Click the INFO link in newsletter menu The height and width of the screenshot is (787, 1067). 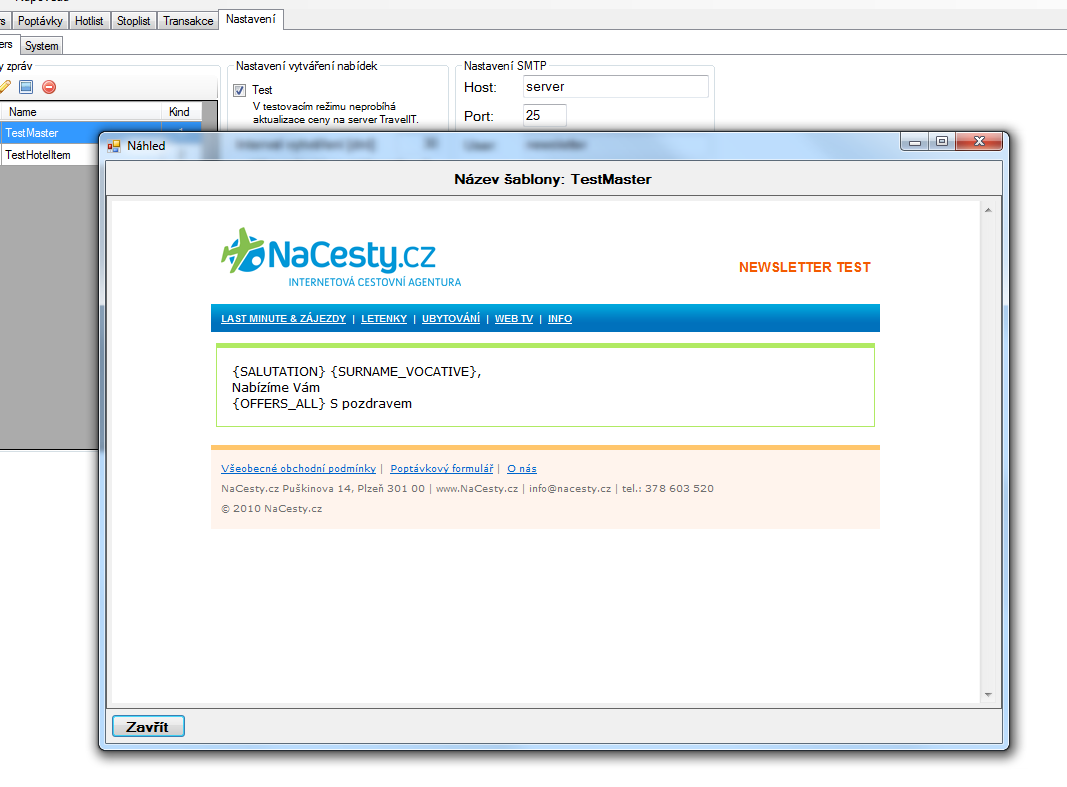[x=560, y=318]
